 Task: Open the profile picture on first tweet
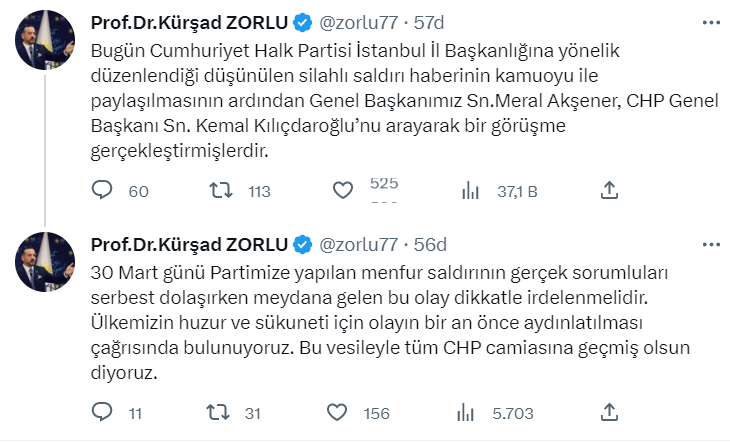click(x=42, y=44)
